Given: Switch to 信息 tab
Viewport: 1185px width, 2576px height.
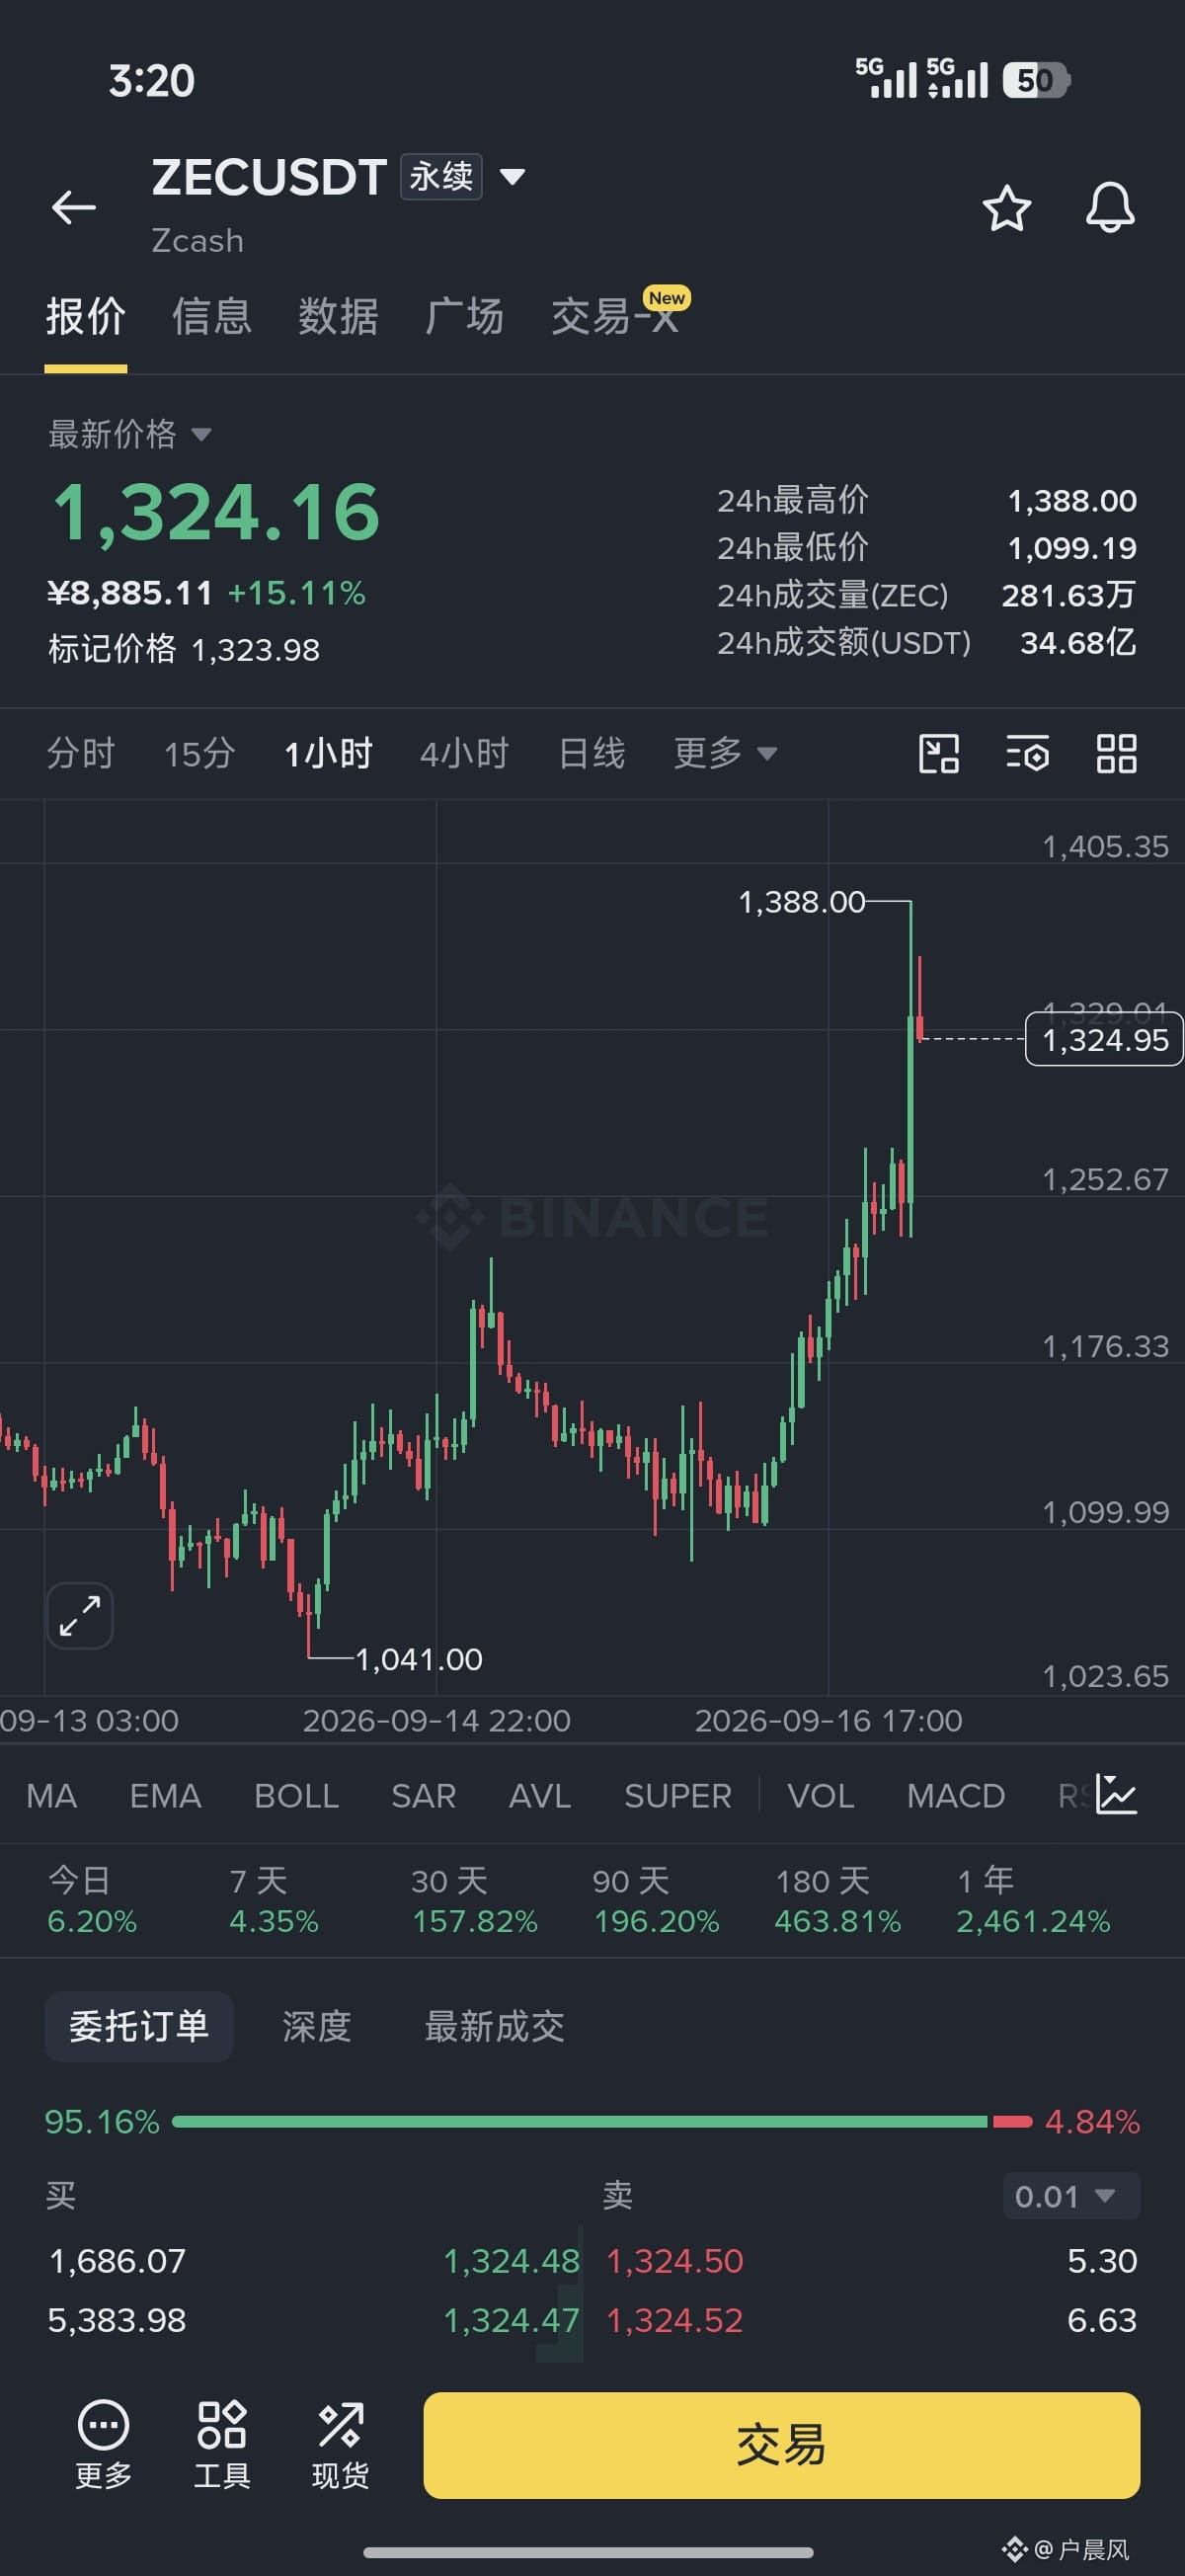Looking at the screenshot, I should point(211,316).
